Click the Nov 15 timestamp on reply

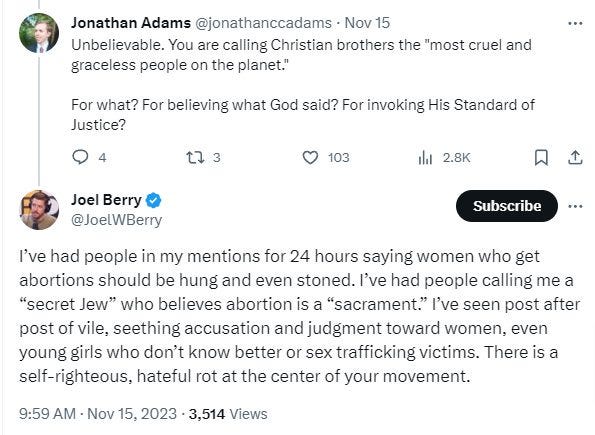click(x=367, y=23)
